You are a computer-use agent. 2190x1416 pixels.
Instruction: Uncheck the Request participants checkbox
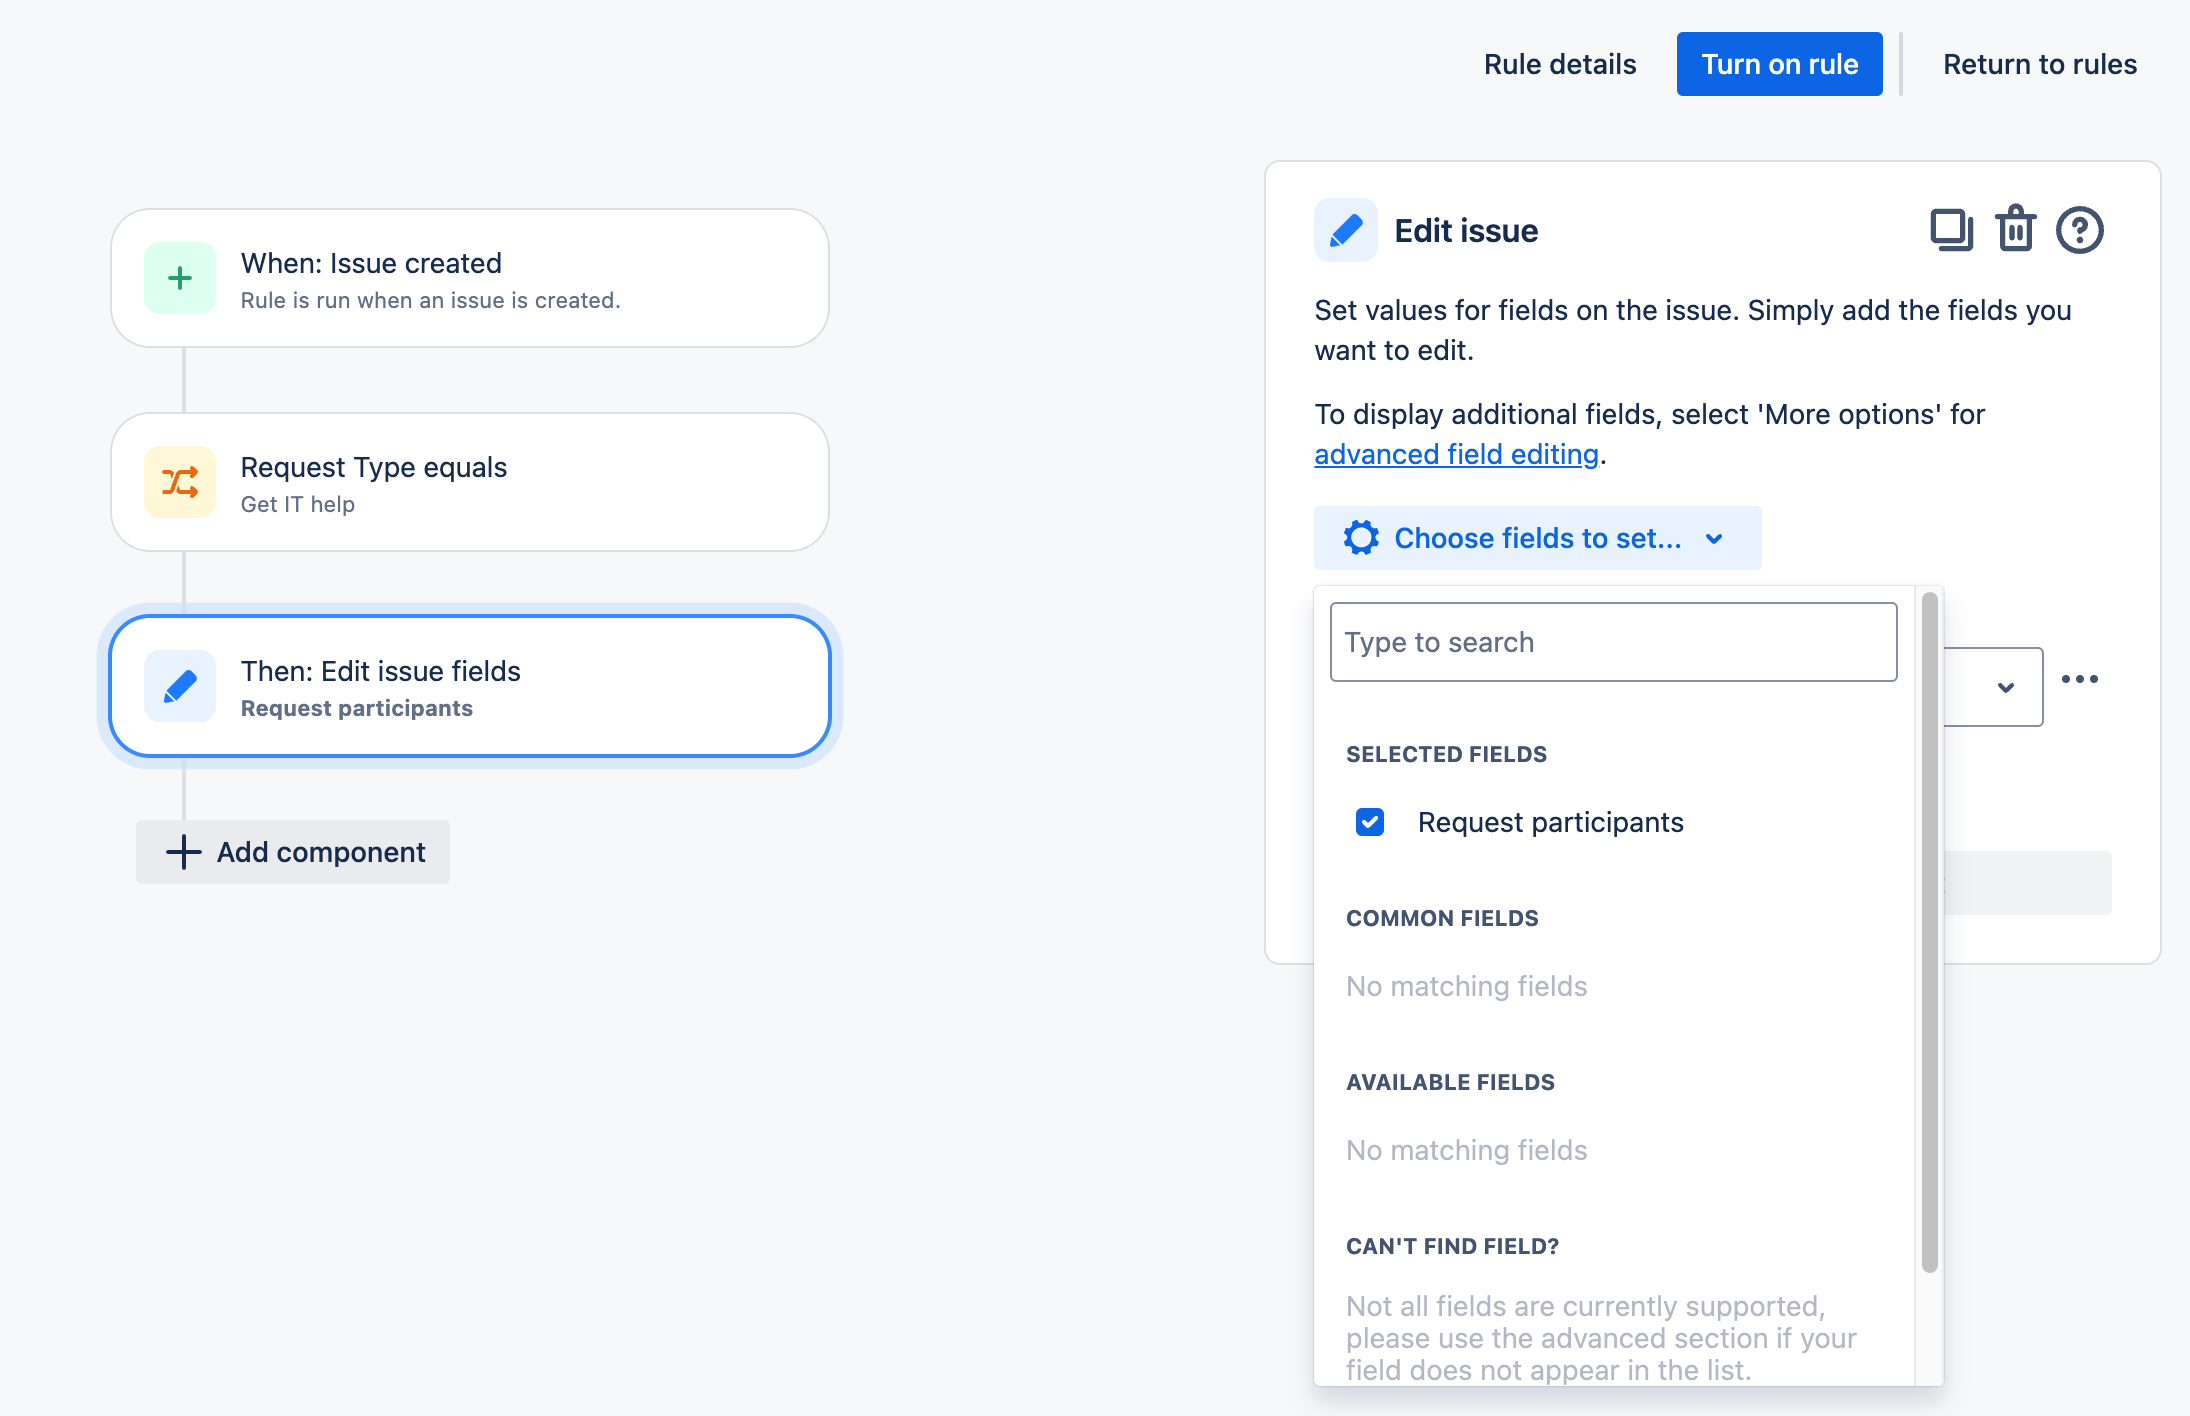point(1370,822)
